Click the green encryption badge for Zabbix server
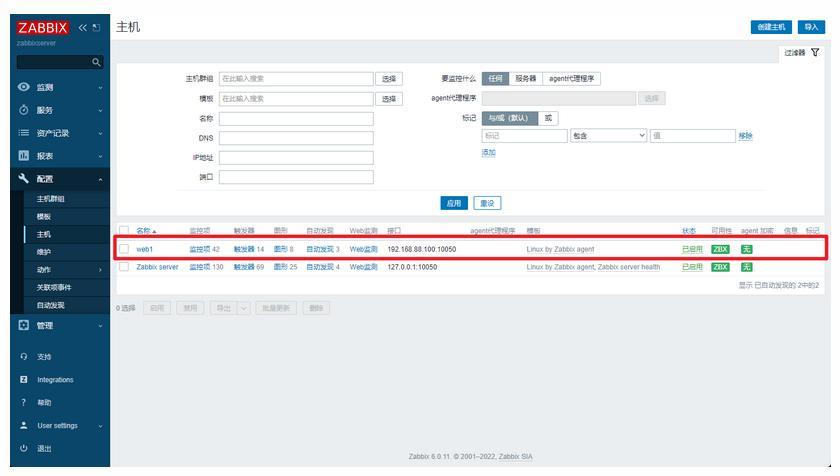Screen dimensions: 840x476 click(746, 267)
